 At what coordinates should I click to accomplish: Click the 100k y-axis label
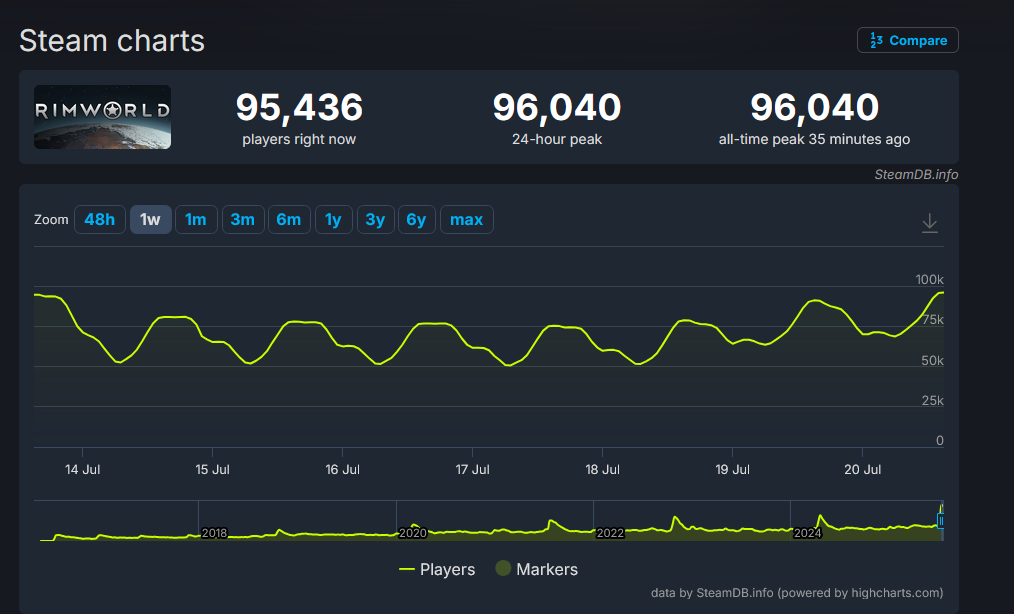tap(929, 280)
